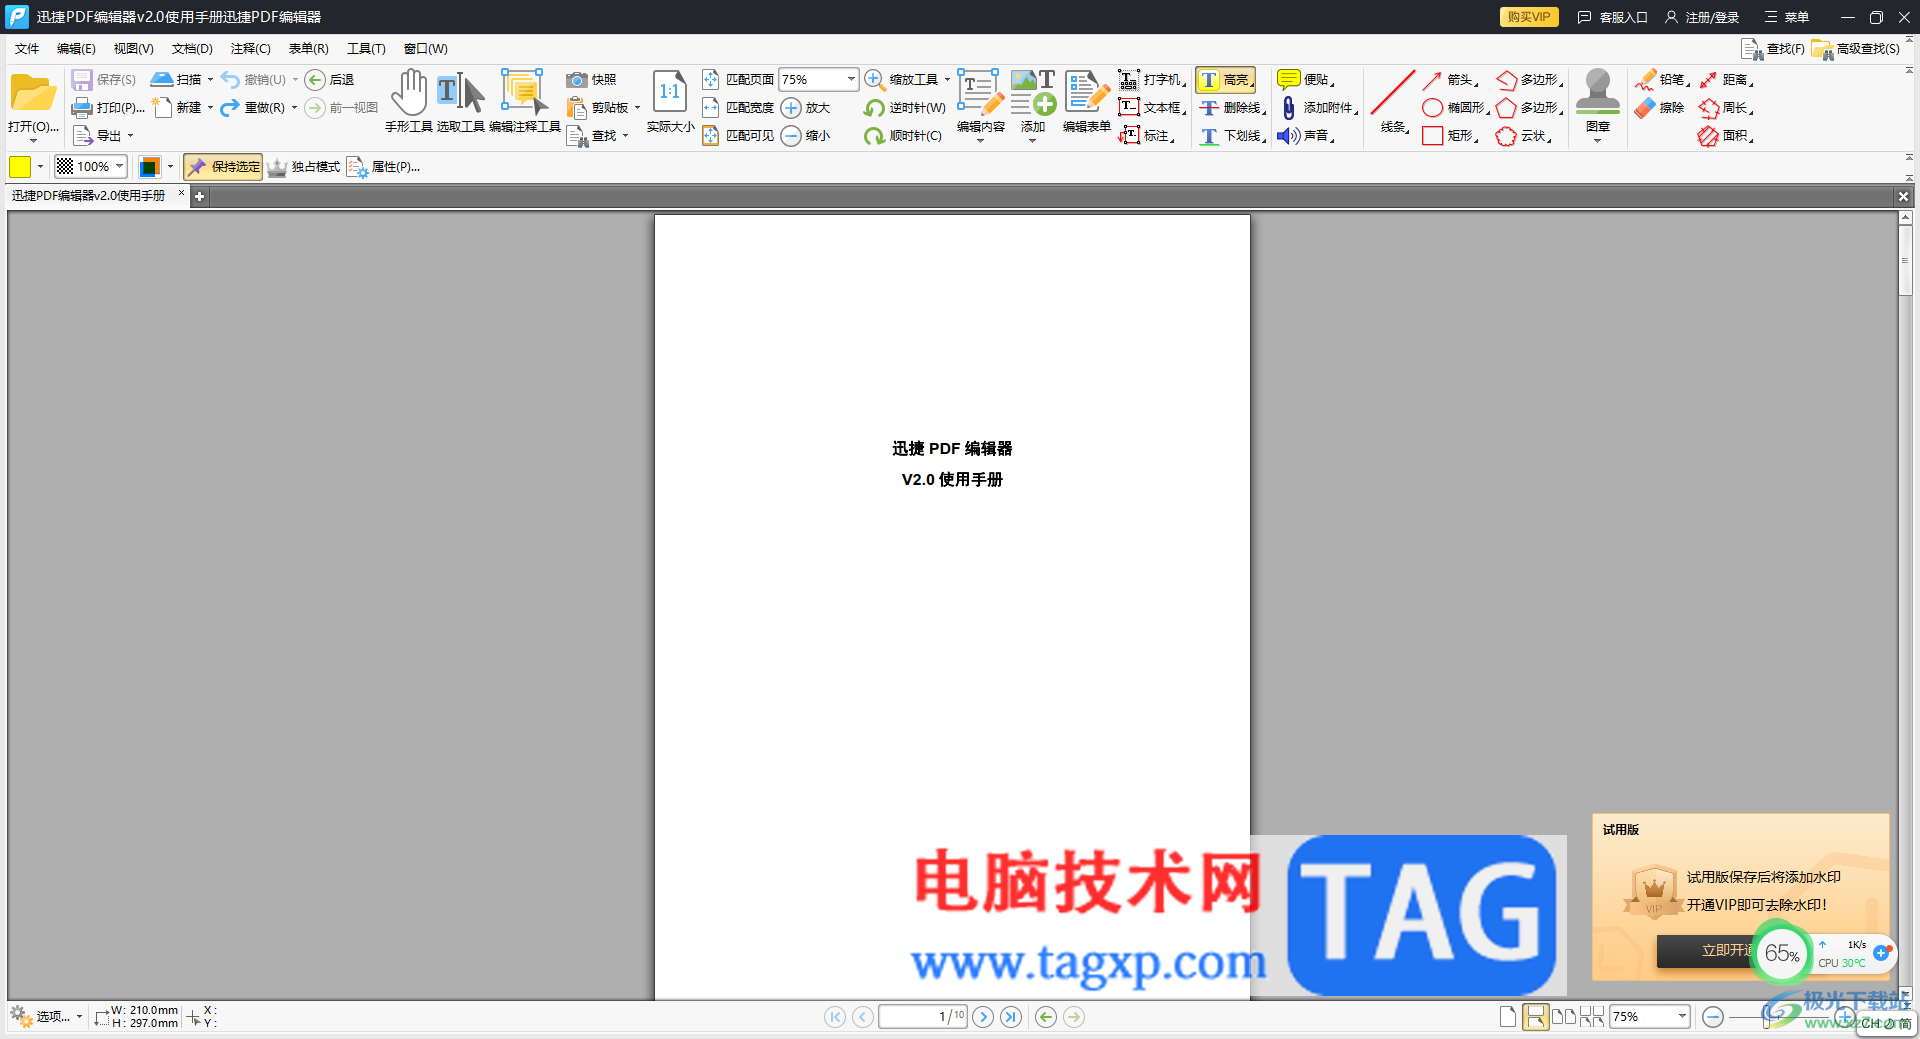
Task: Toggle Keep Selected (保持选定) mode
Action: click(223, 167)
